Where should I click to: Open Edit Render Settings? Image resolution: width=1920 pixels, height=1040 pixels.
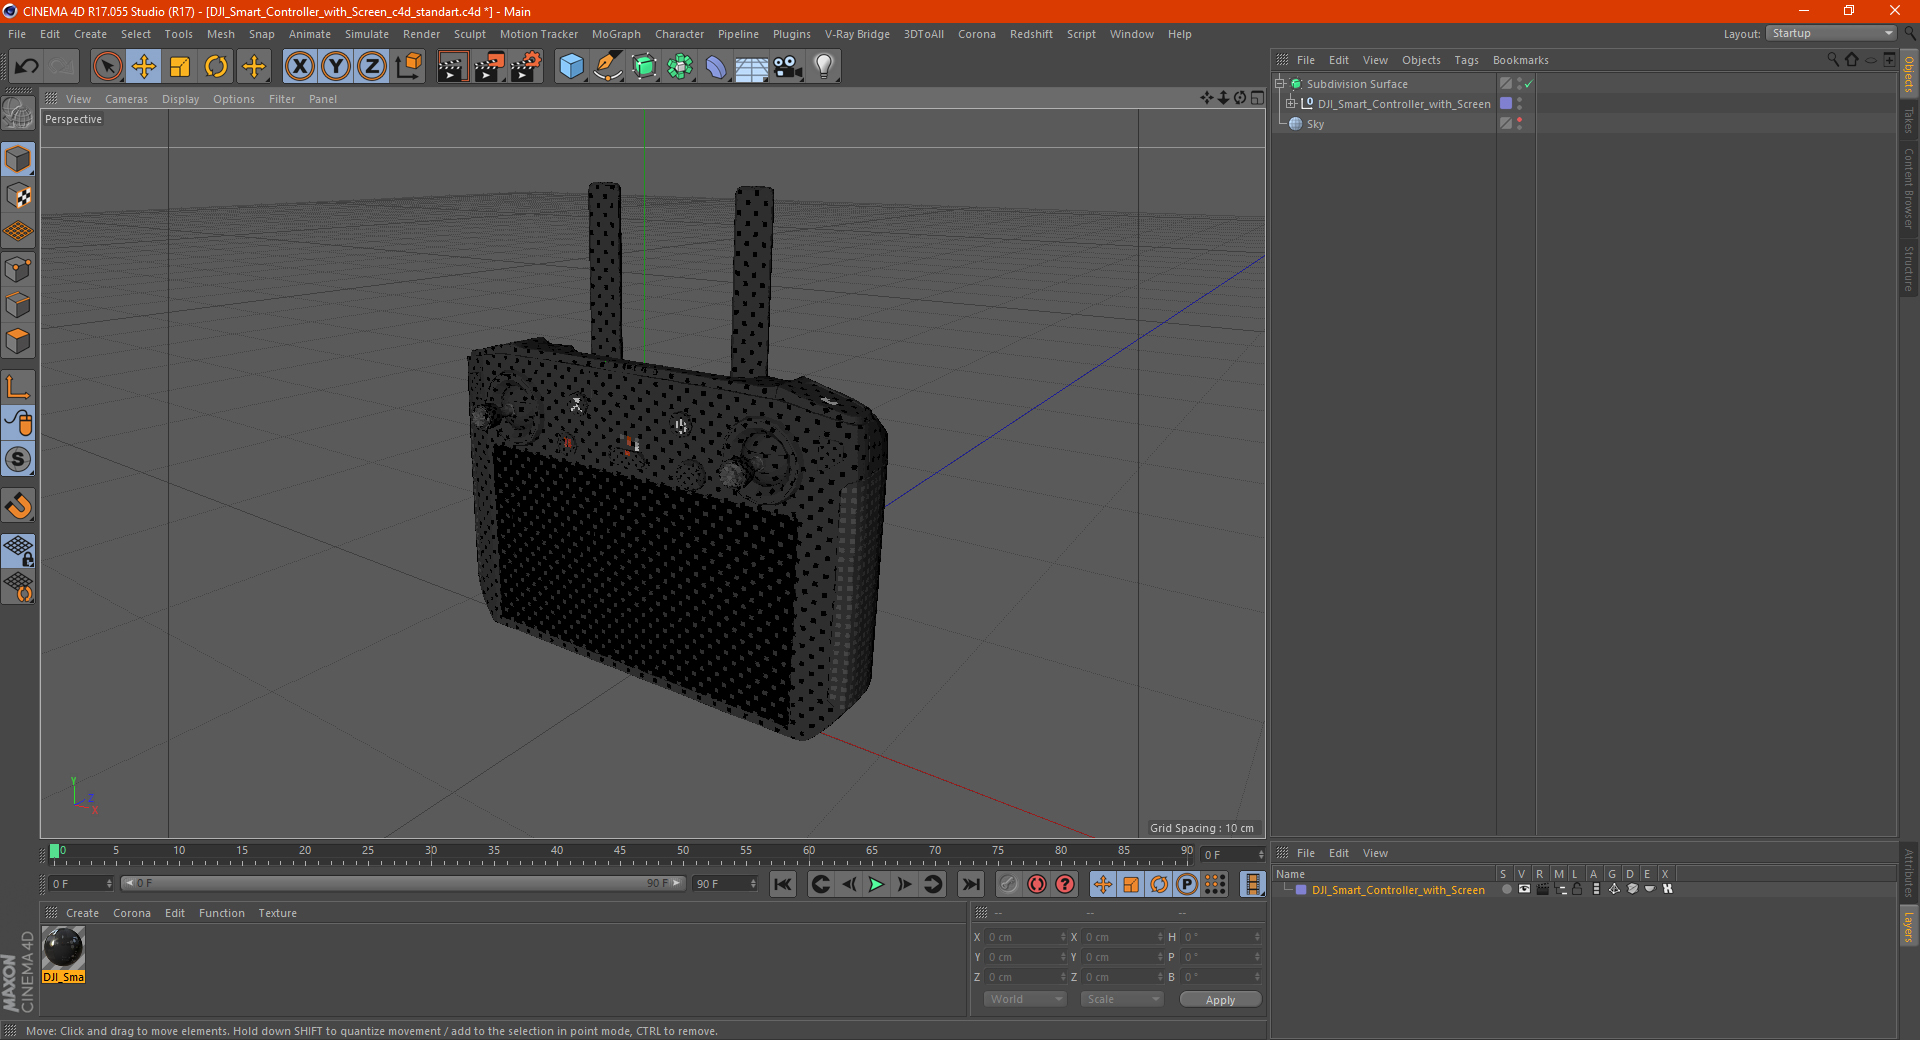pos(526,67)
